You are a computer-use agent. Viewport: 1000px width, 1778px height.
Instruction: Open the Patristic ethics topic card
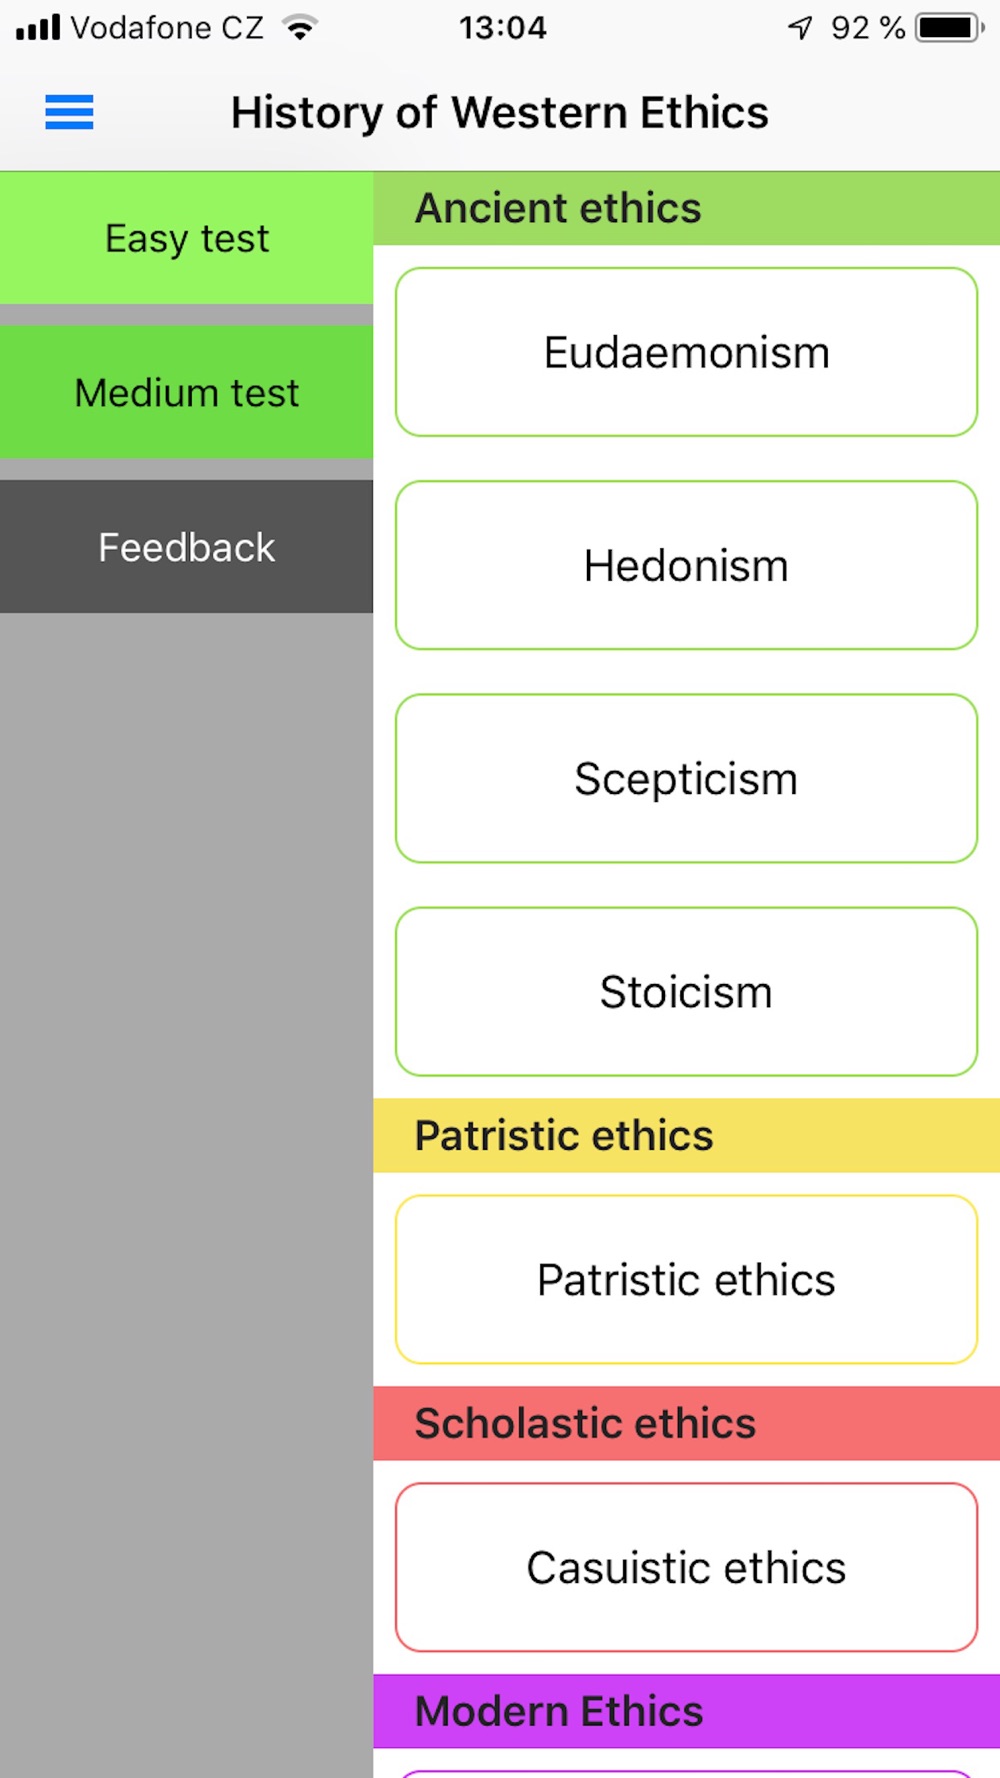[686, 1279]
